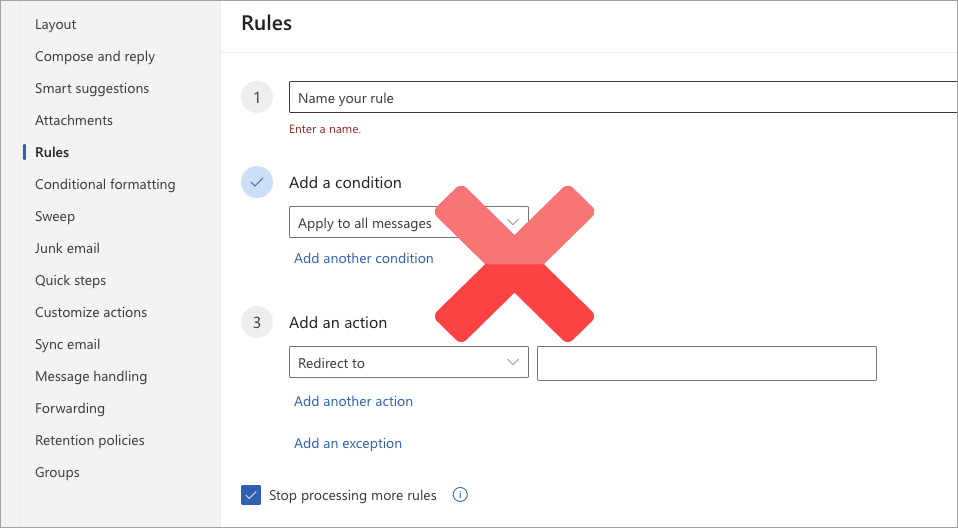Click the chevron in the Redirect to combo box

513,362
